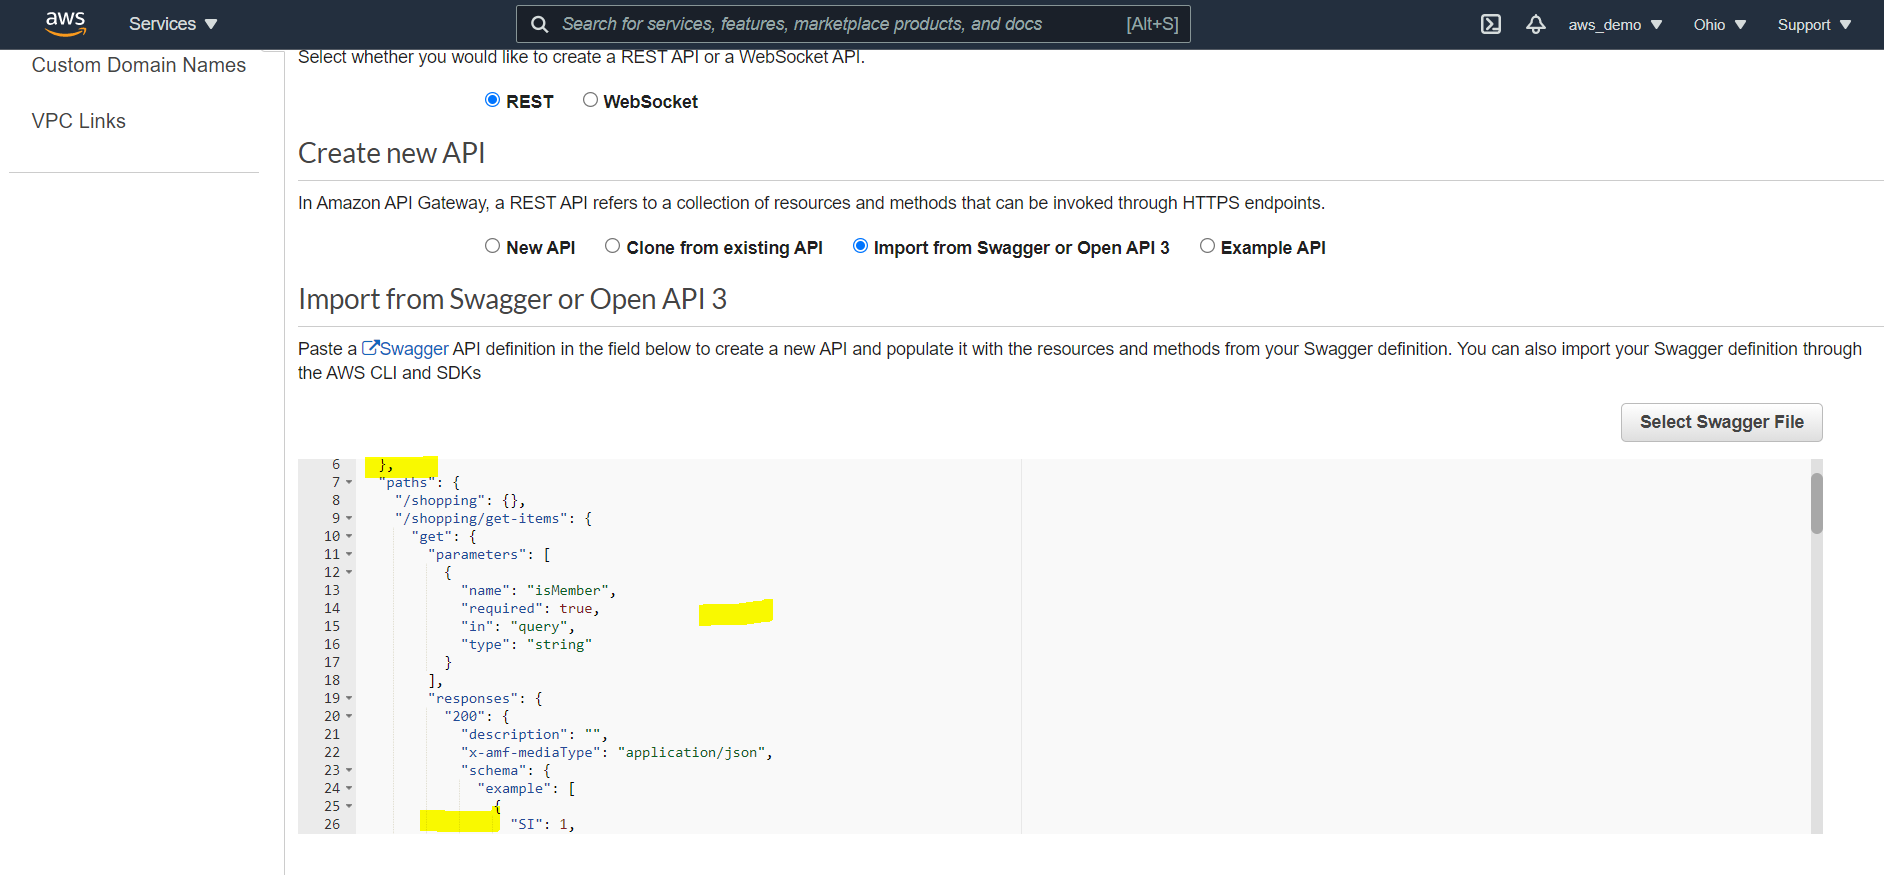This screenshot has height=875, width=1884.
Task: Click the "in": "query" line
Action: click(518, 626)
